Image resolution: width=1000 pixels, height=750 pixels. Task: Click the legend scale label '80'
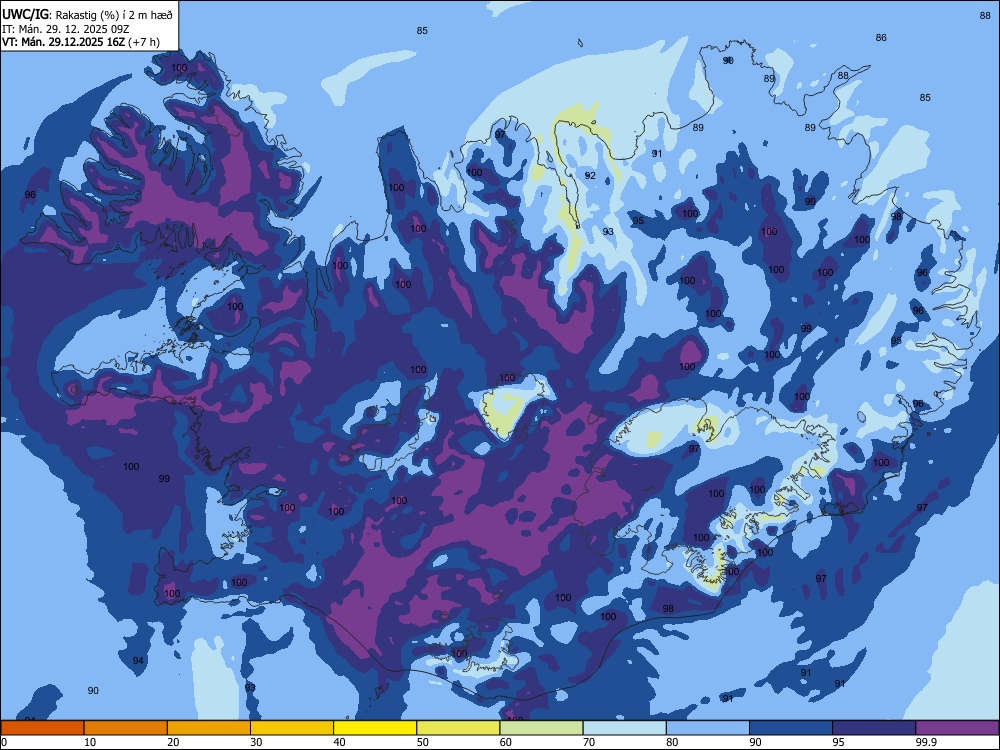click(x=672, y=742)
